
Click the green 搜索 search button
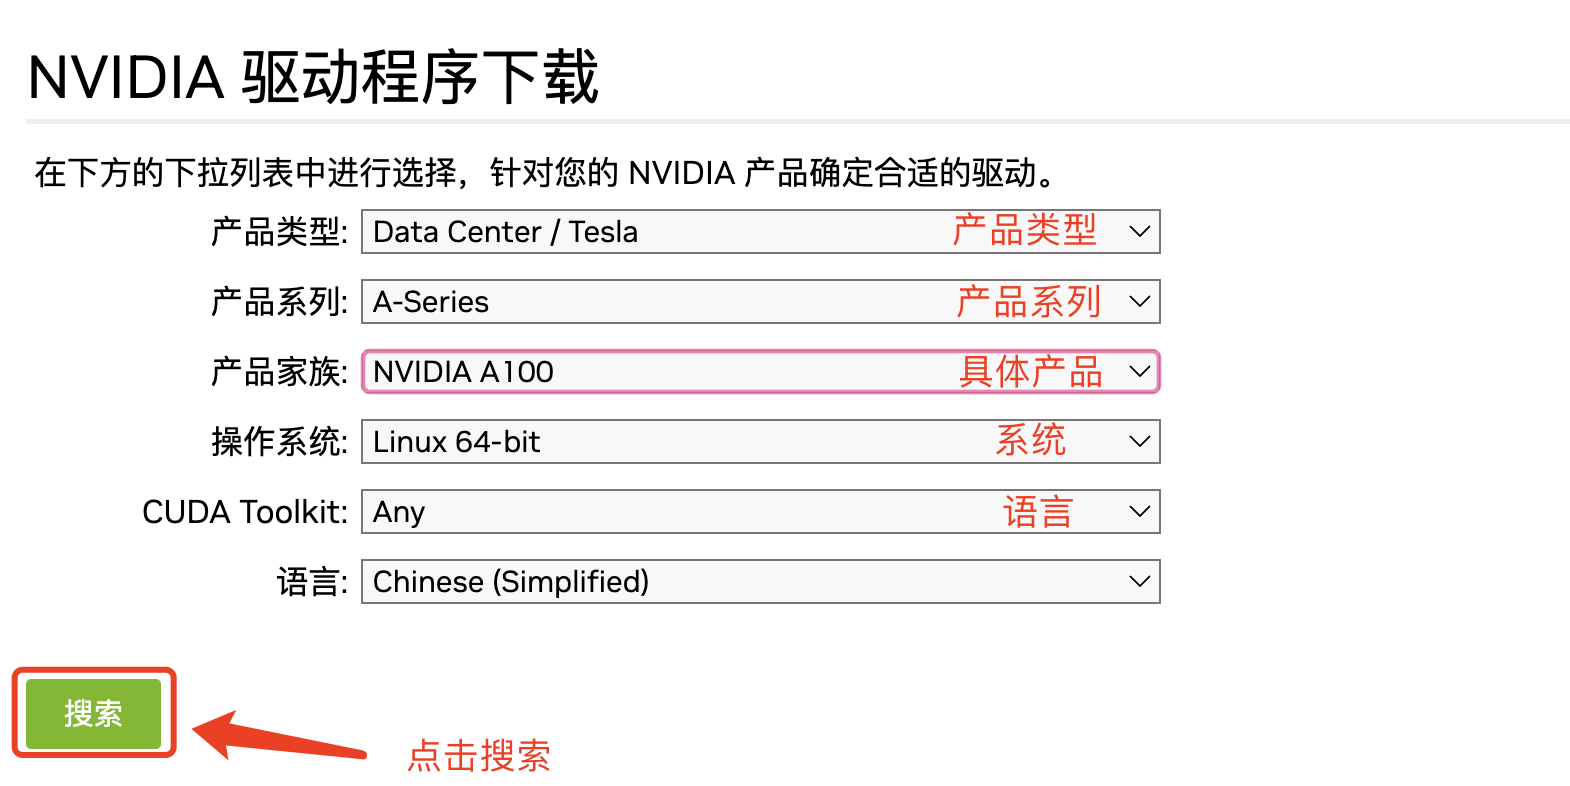93,713
